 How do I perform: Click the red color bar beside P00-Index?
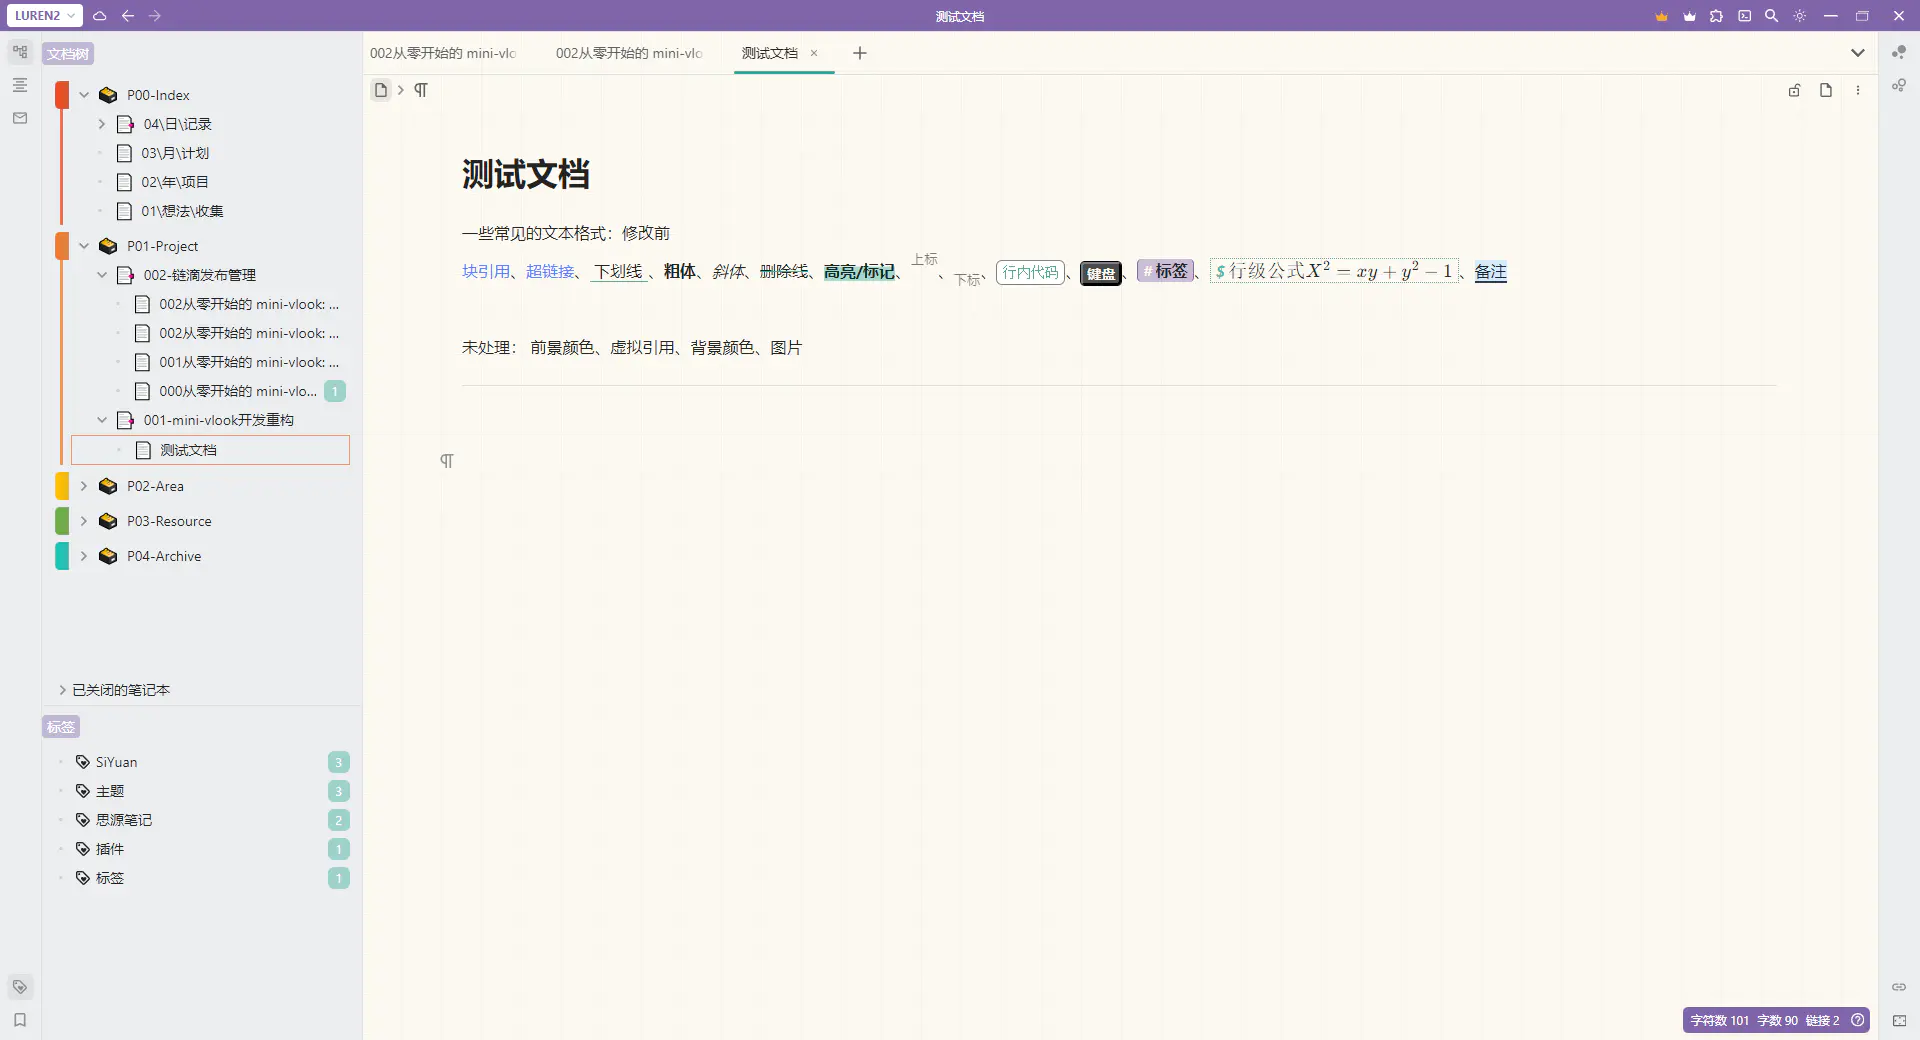pyautogui.click(x=62, y=95)
